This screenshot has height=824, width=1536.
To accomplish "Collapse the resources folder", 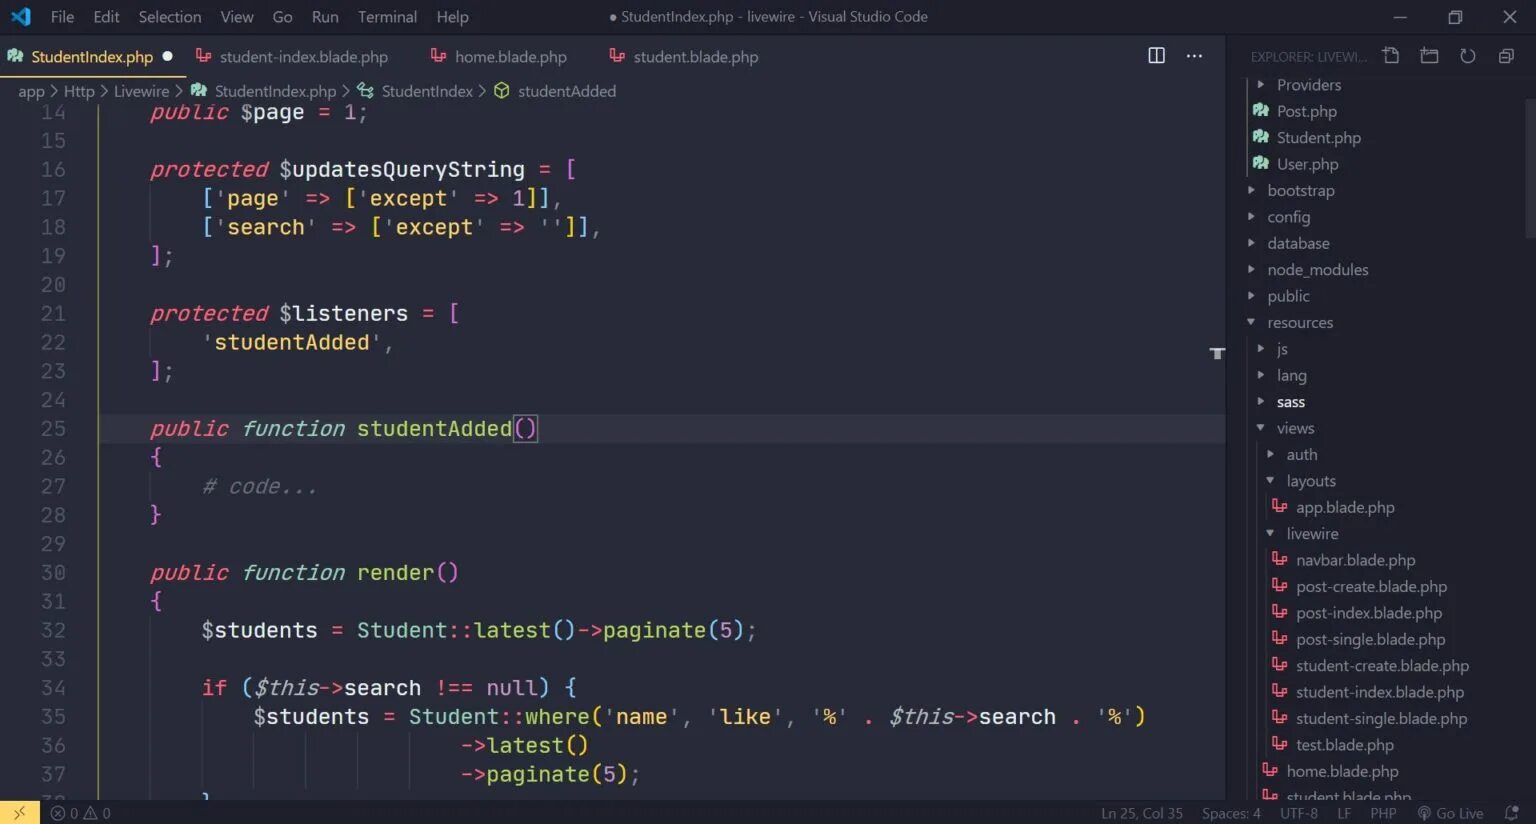I will 1300,322.
